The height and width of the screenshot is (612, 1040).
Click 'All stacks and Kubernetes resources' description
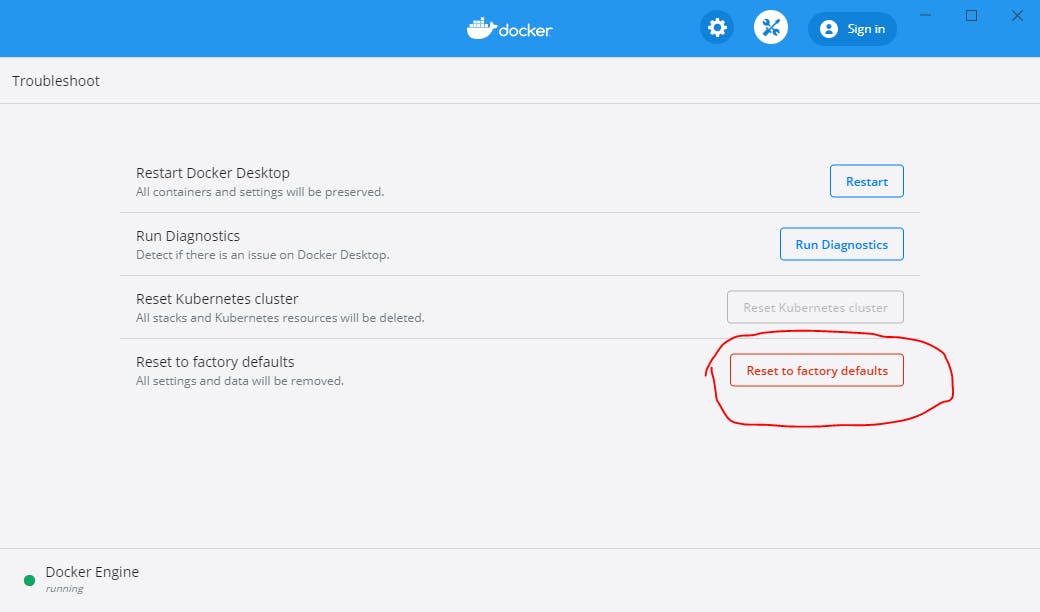point(280,318)
